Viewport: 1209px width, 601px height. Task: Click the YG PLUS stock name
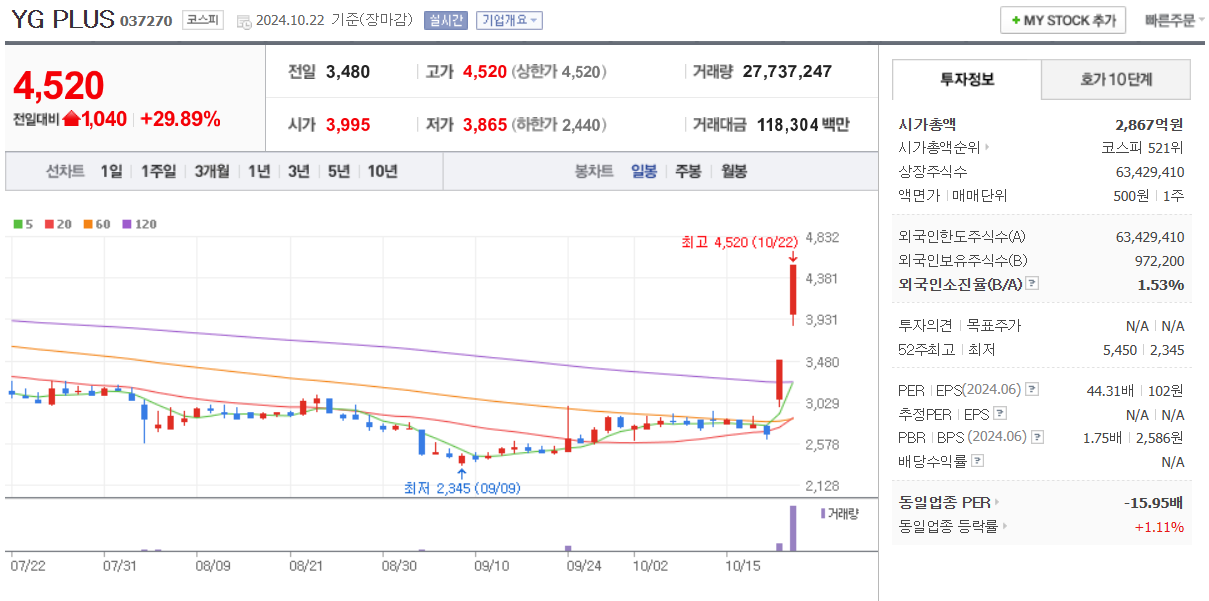click(x=62, y=20)
